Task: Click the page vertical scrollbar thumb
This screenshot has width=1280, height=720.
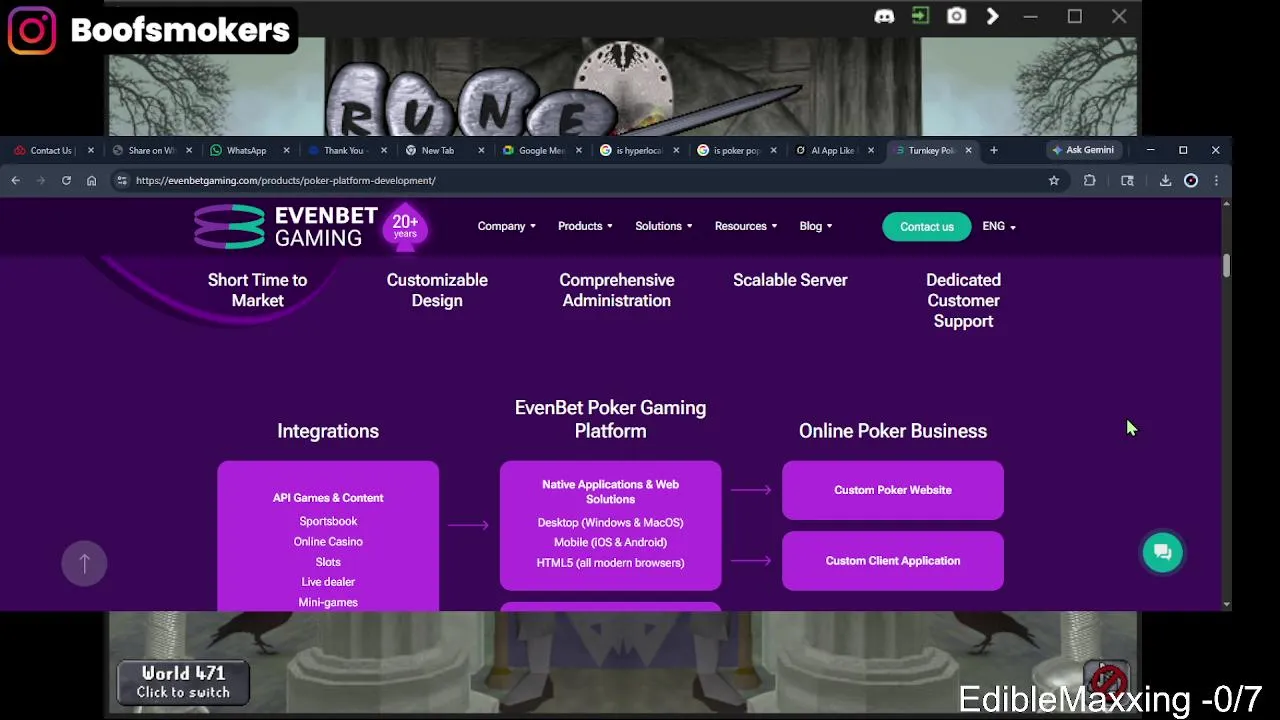Action: 1226,266
